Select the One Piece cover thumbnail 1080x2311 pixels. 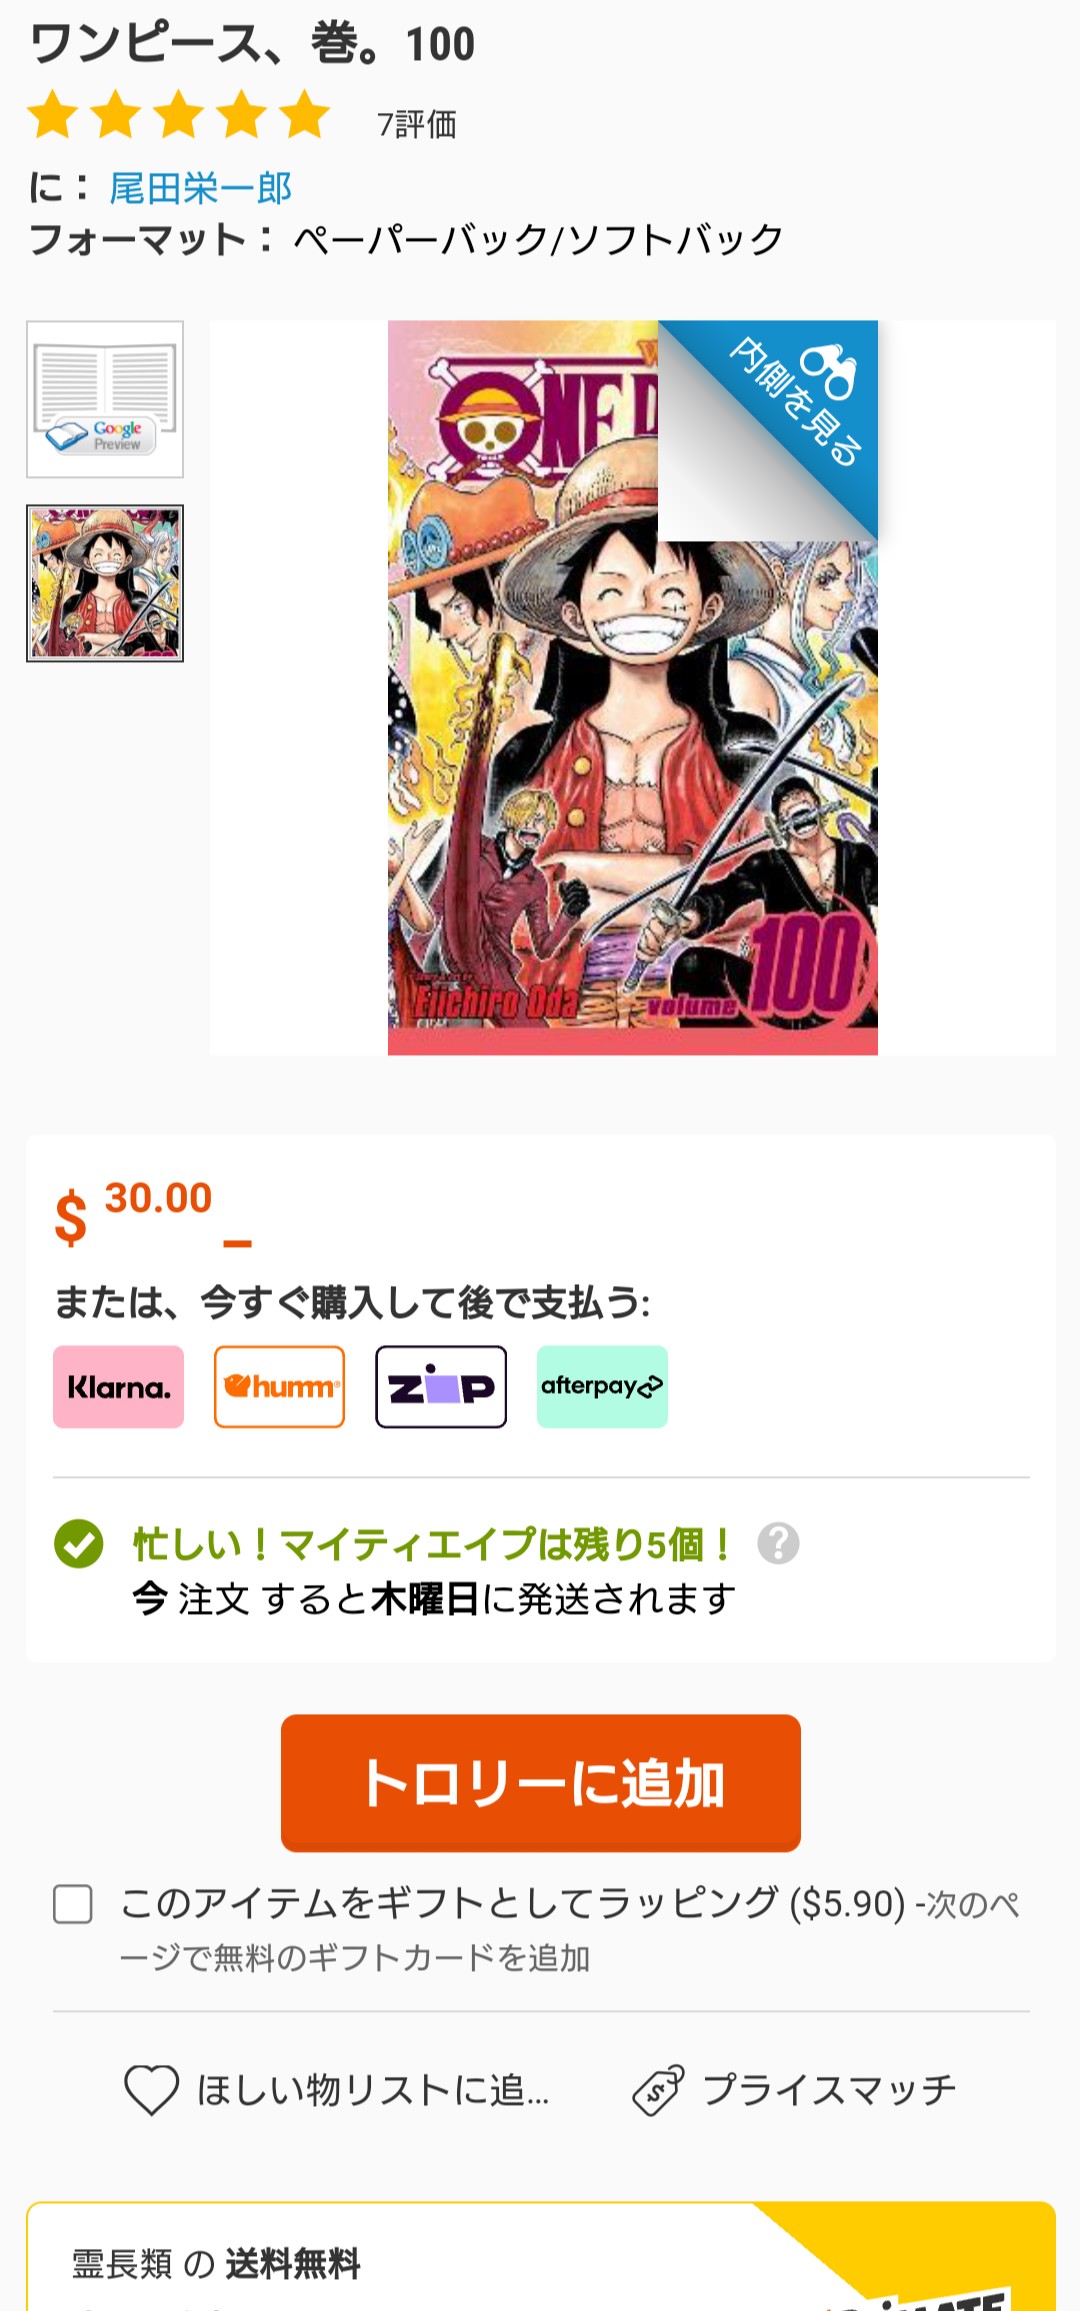click(105, 583)
